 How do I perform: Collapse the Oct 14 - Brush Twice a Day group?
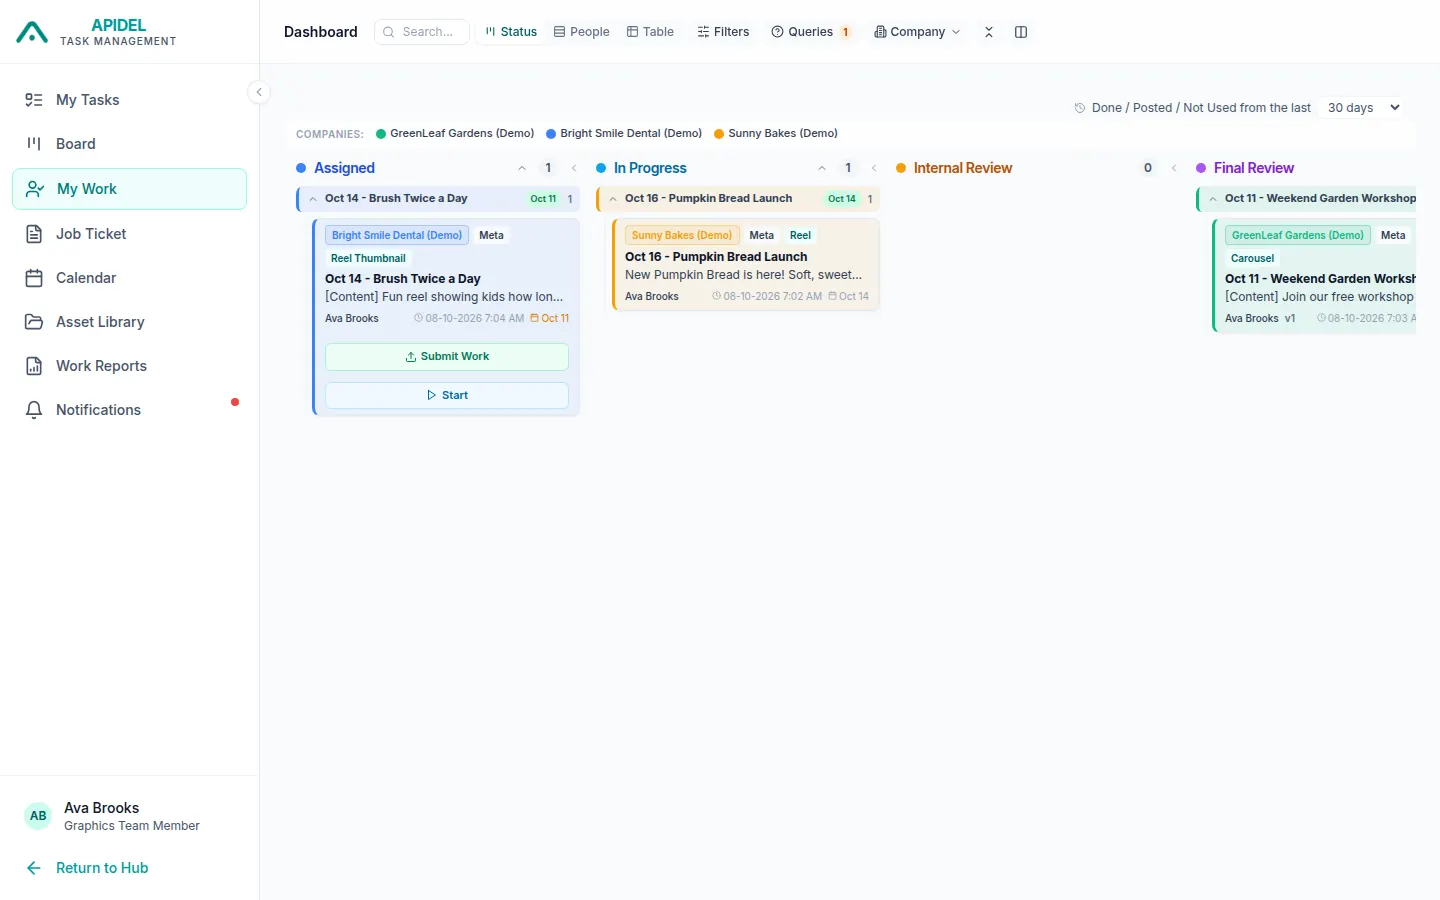(x=313, y=199)
